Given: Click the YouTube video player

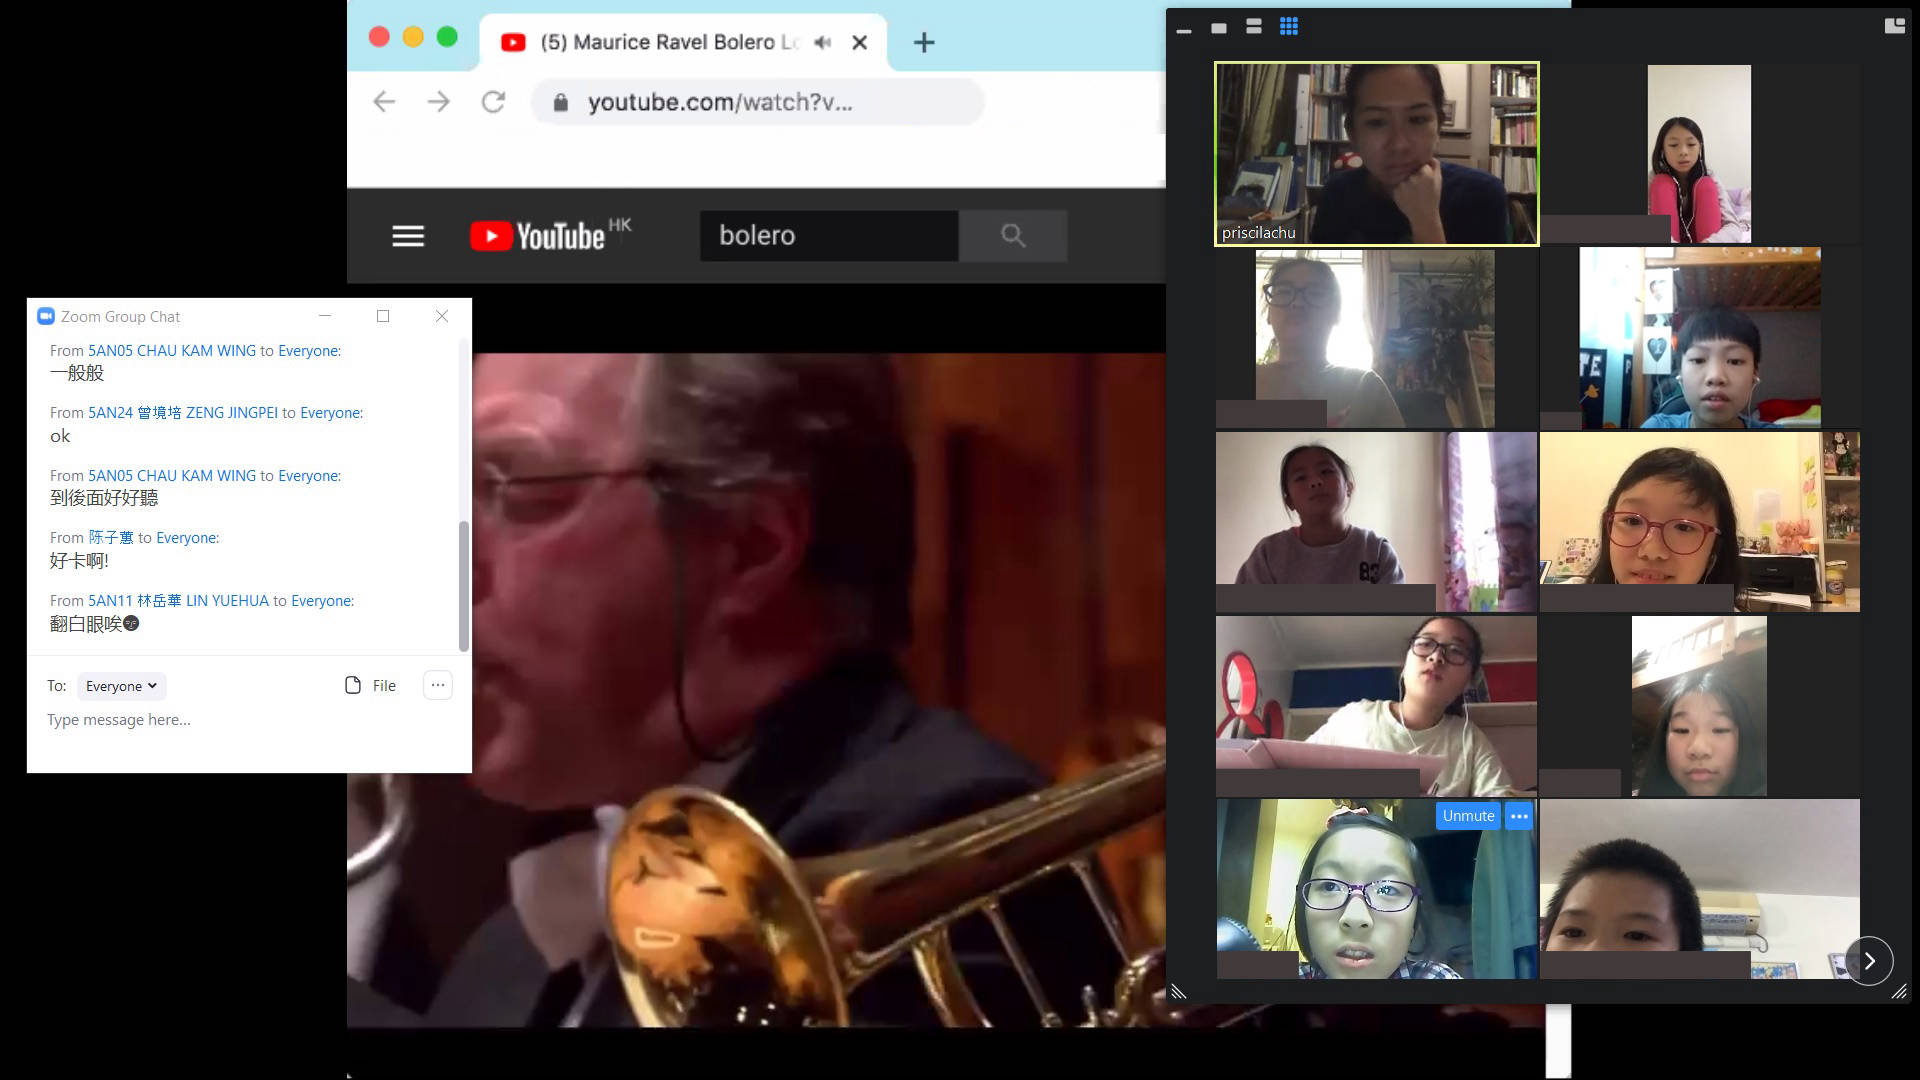Looking at the screenshot, I should point(818,690).
